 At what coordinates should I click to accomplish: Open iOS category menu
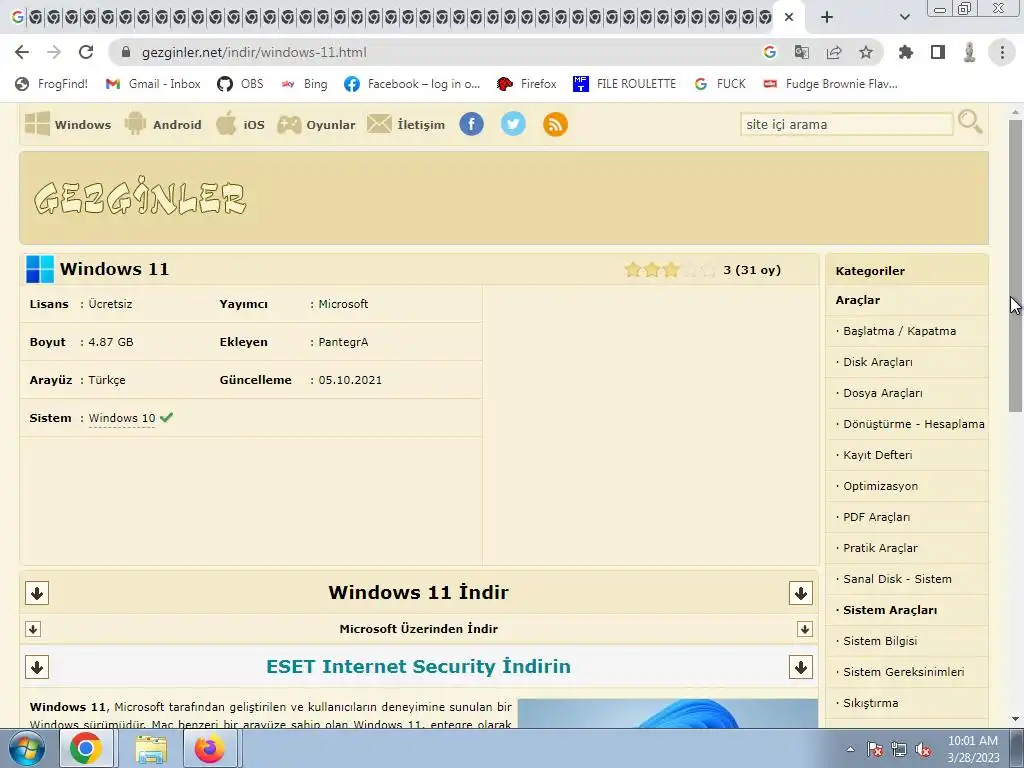(x=240, y=124)
